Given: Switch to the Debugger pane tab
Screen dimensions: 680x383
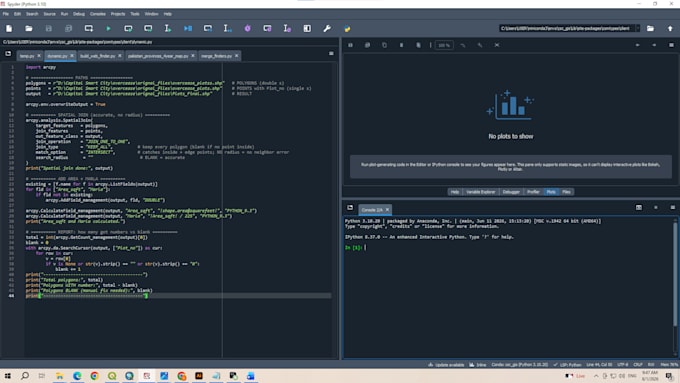Looking at the screenshot, I should pos(511,192).
